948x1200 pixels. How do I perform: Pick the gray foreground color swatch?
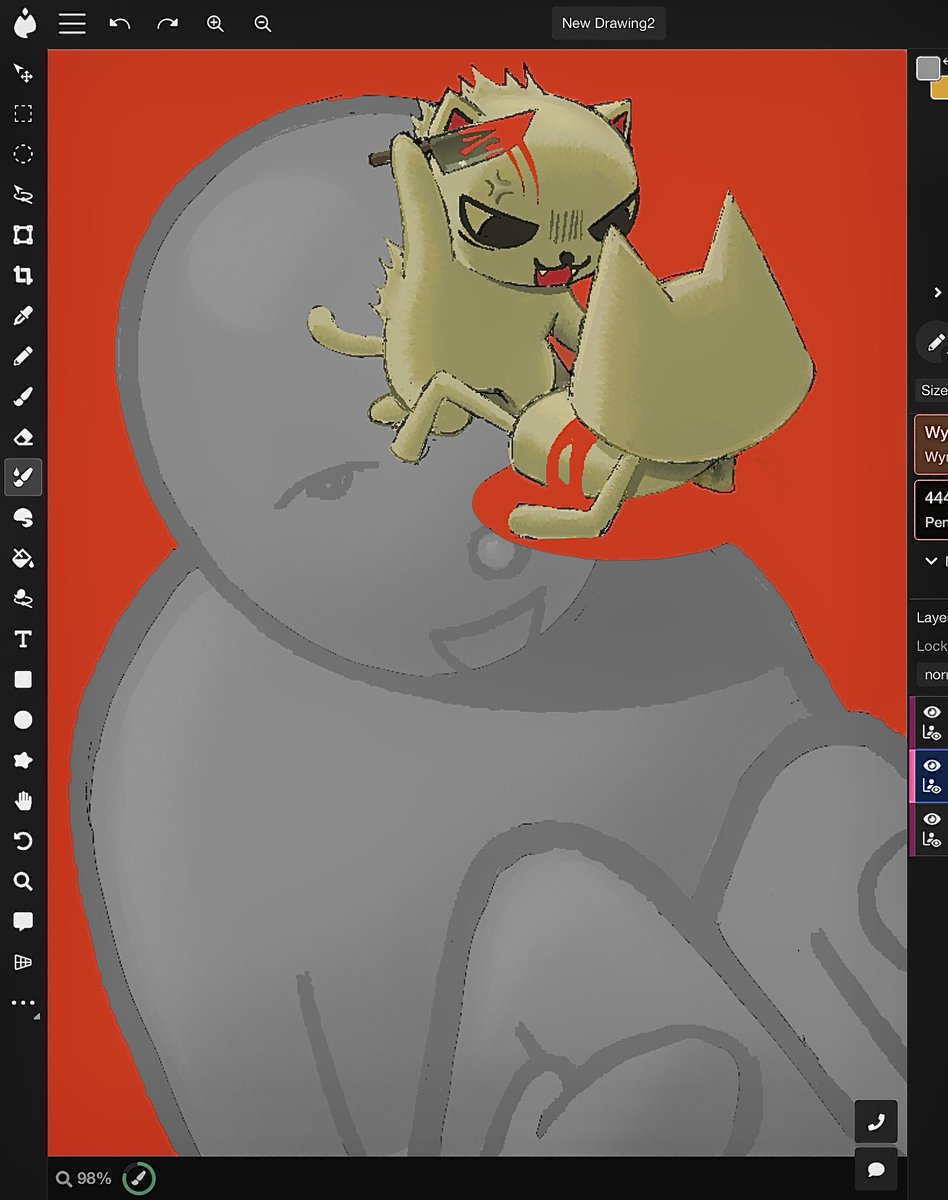(928, 68)
